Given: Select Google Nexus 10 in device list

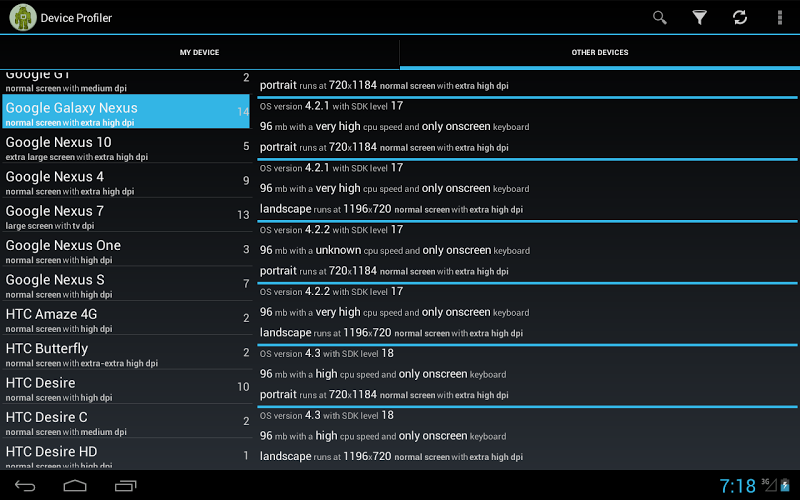Looking at the screenshot, I should click(x=125, y=148).
